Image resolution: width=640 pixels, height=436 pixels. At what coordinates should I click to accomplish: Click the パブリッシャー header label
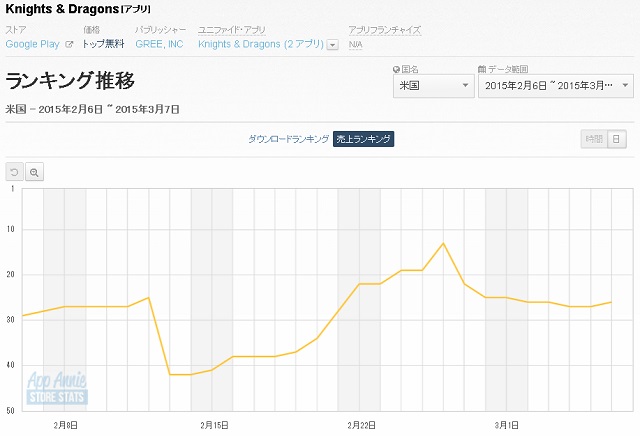pyautogui.click(x=160, y=30)
